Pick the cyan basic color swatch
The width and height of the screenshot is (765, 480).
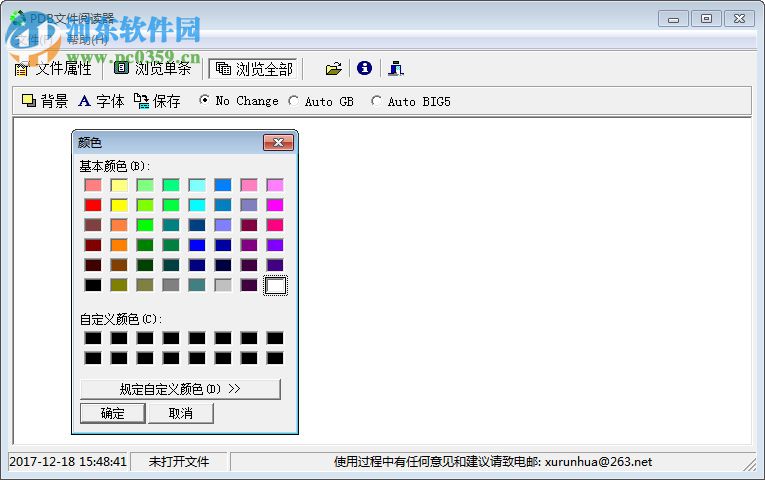pyautogui.click(x=197, y=205)
